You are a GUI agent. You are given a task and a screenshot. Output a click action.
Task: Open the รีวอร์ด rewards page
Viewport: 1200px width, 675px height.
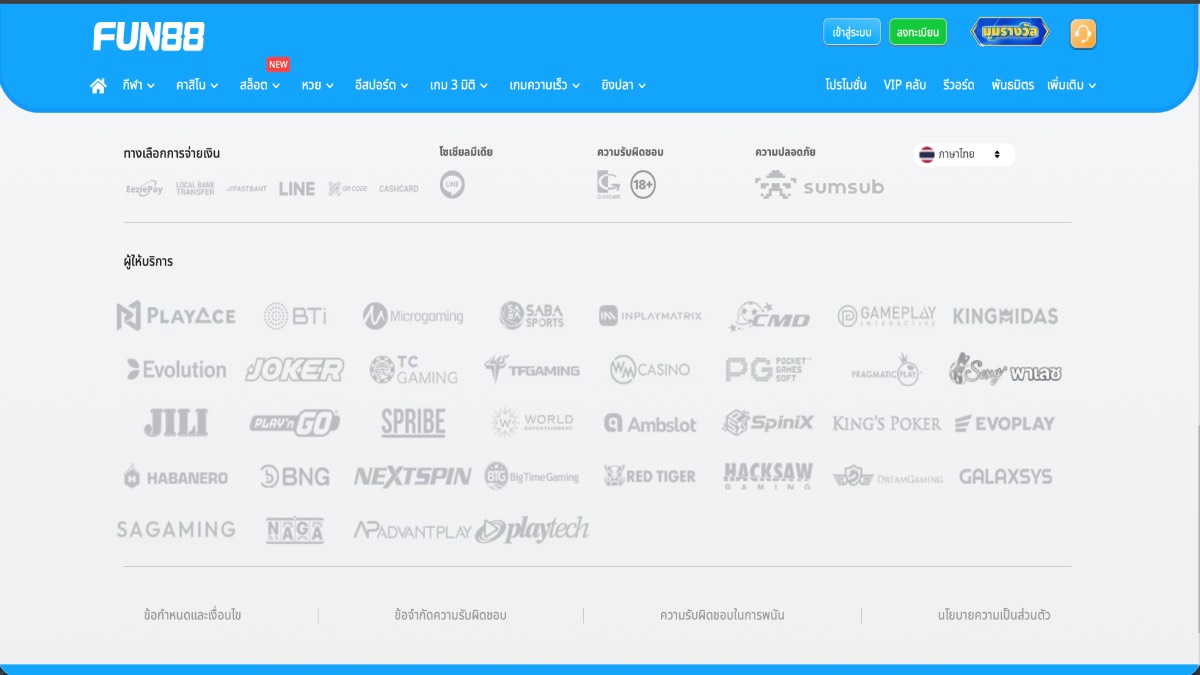[x=959, y=86]
